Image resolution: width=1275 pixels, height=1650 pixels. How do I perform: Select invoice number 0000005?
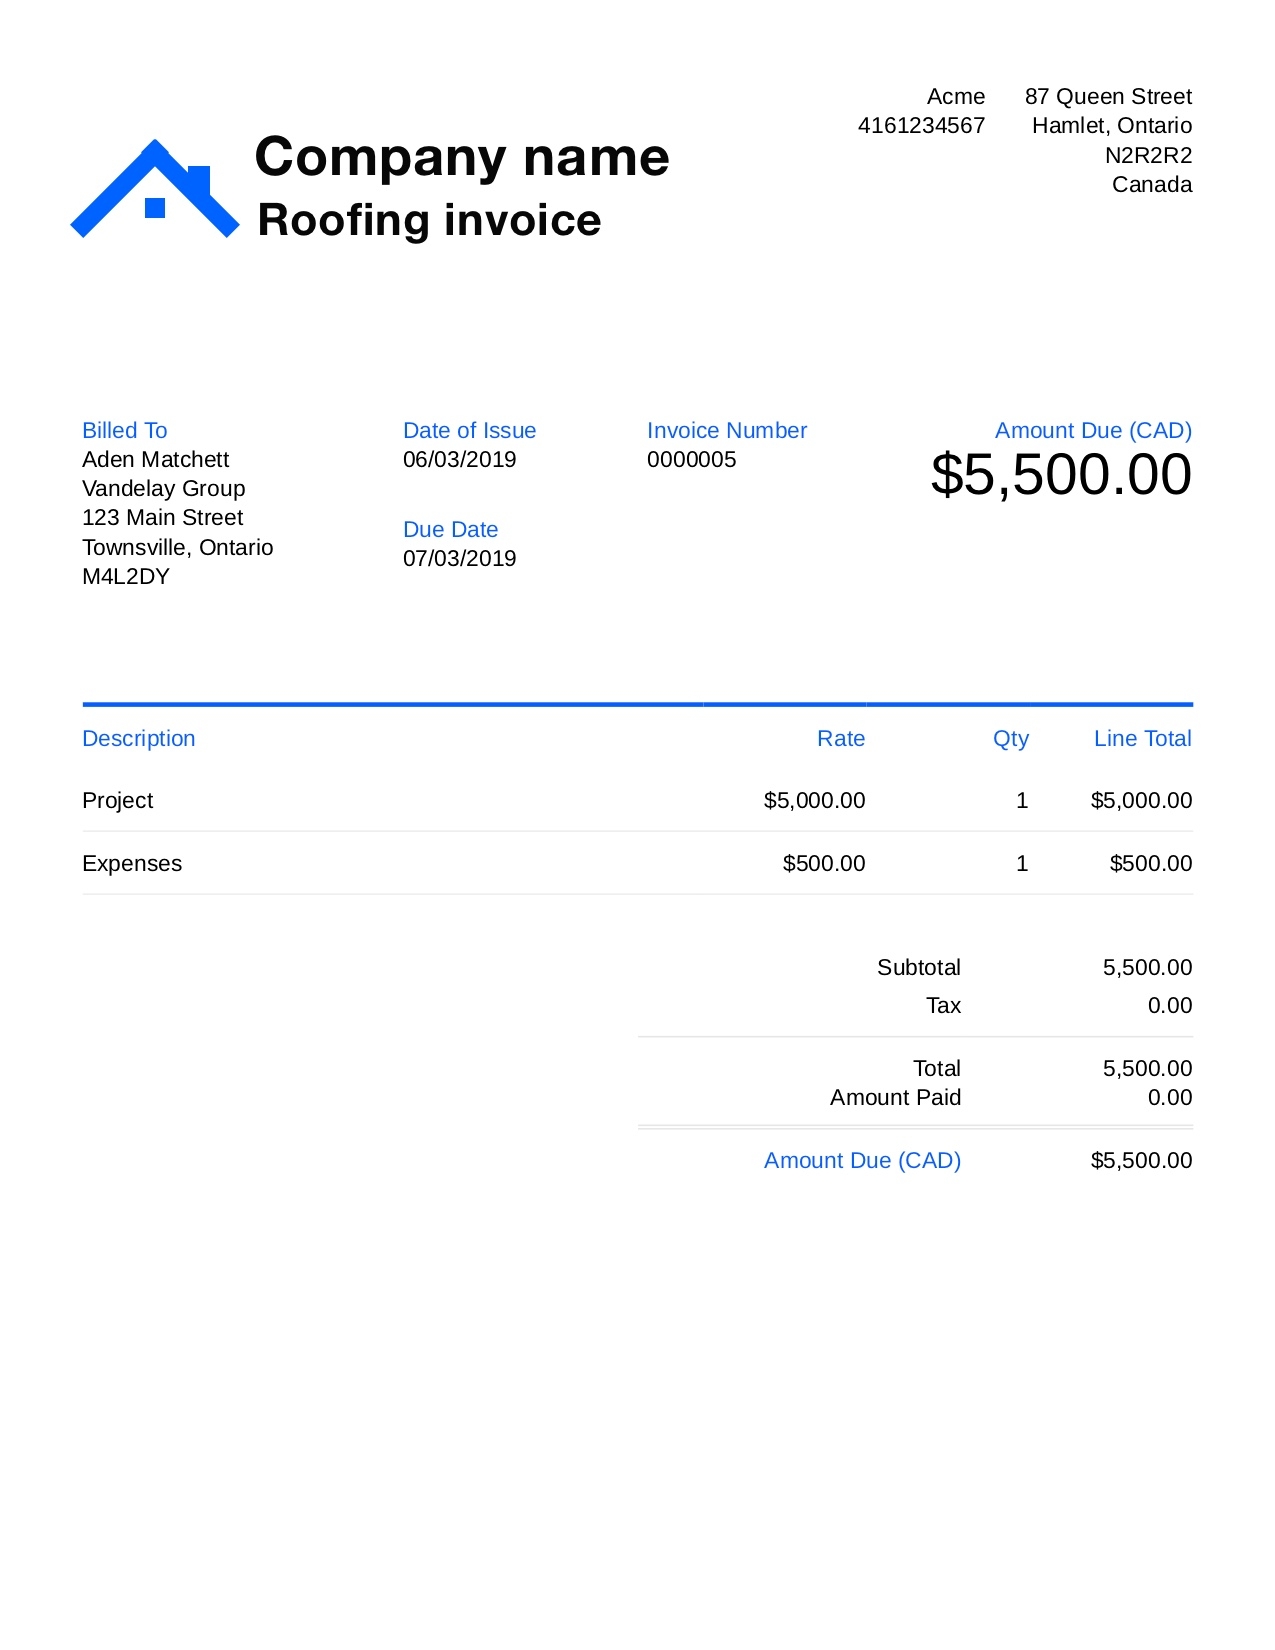[x=691, y=460]
